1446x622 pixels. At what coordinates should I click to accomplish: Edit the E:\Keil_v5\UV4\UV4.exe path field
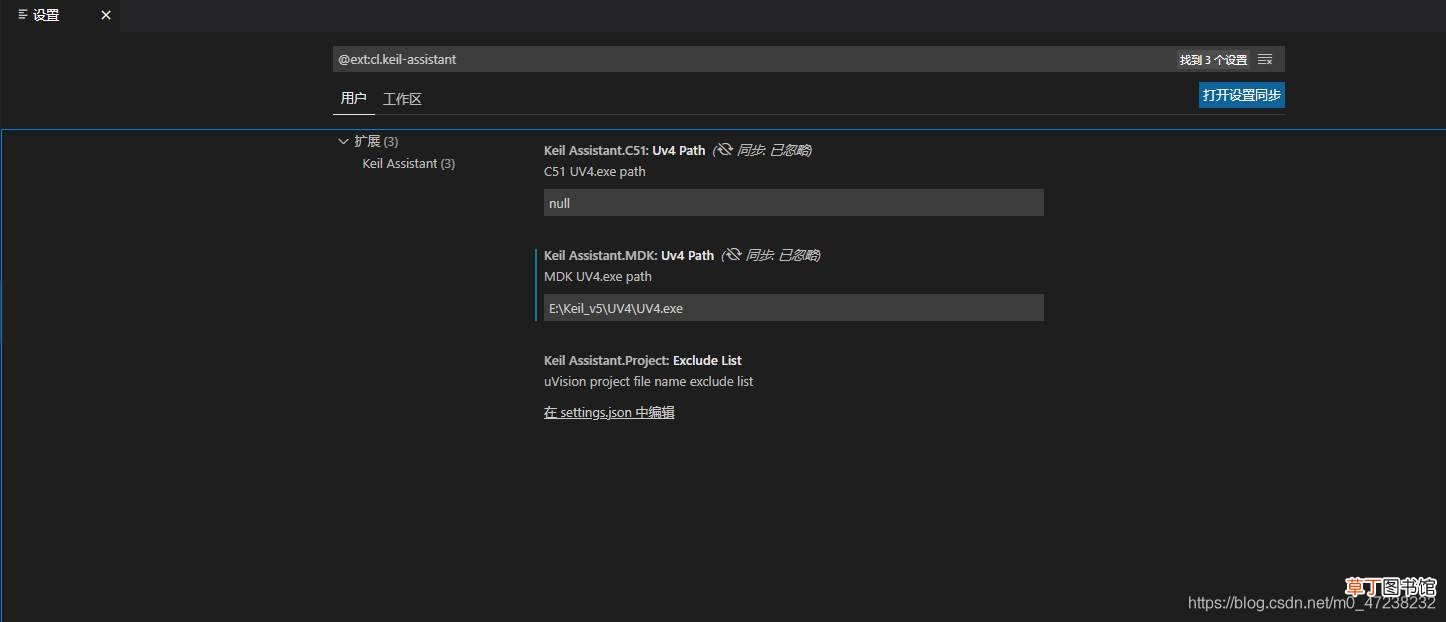[793, 308]
